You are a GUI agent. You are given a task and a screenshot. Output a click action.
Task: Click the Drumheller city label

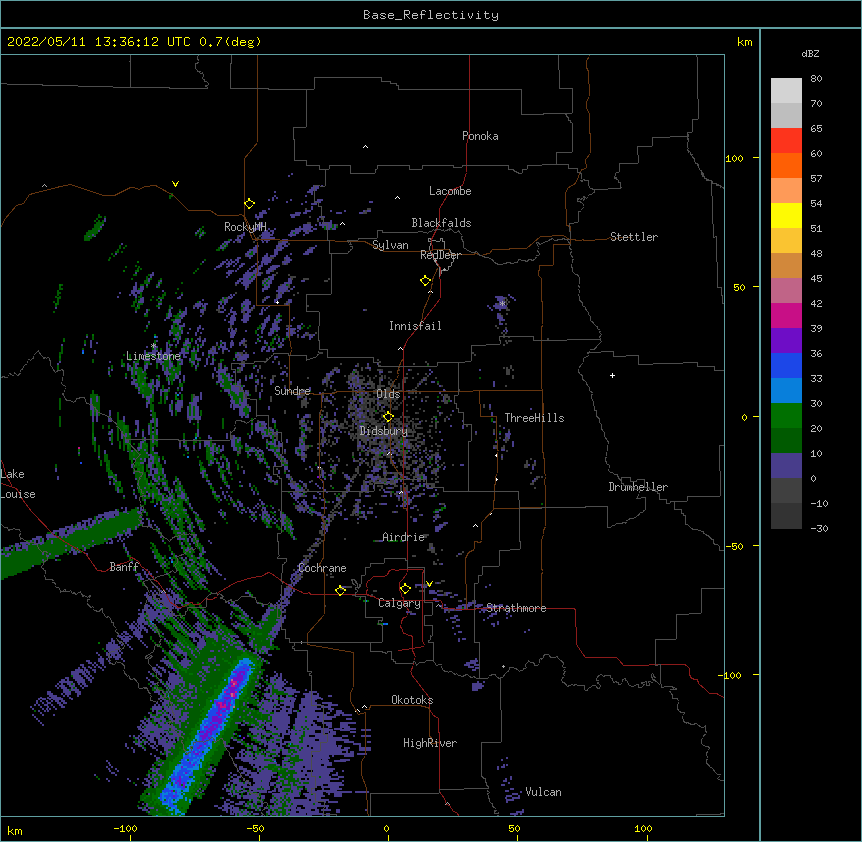coord(638,487)
